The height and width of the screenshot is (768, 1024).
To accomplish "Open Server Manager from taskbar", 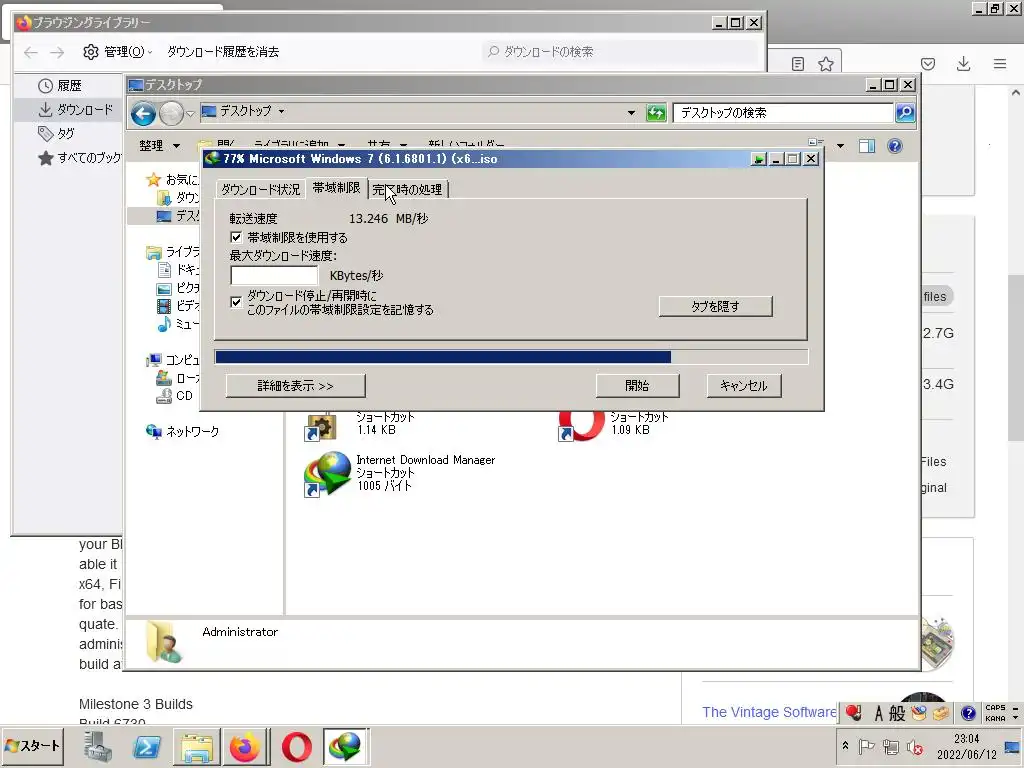I will tap(98, 746).
